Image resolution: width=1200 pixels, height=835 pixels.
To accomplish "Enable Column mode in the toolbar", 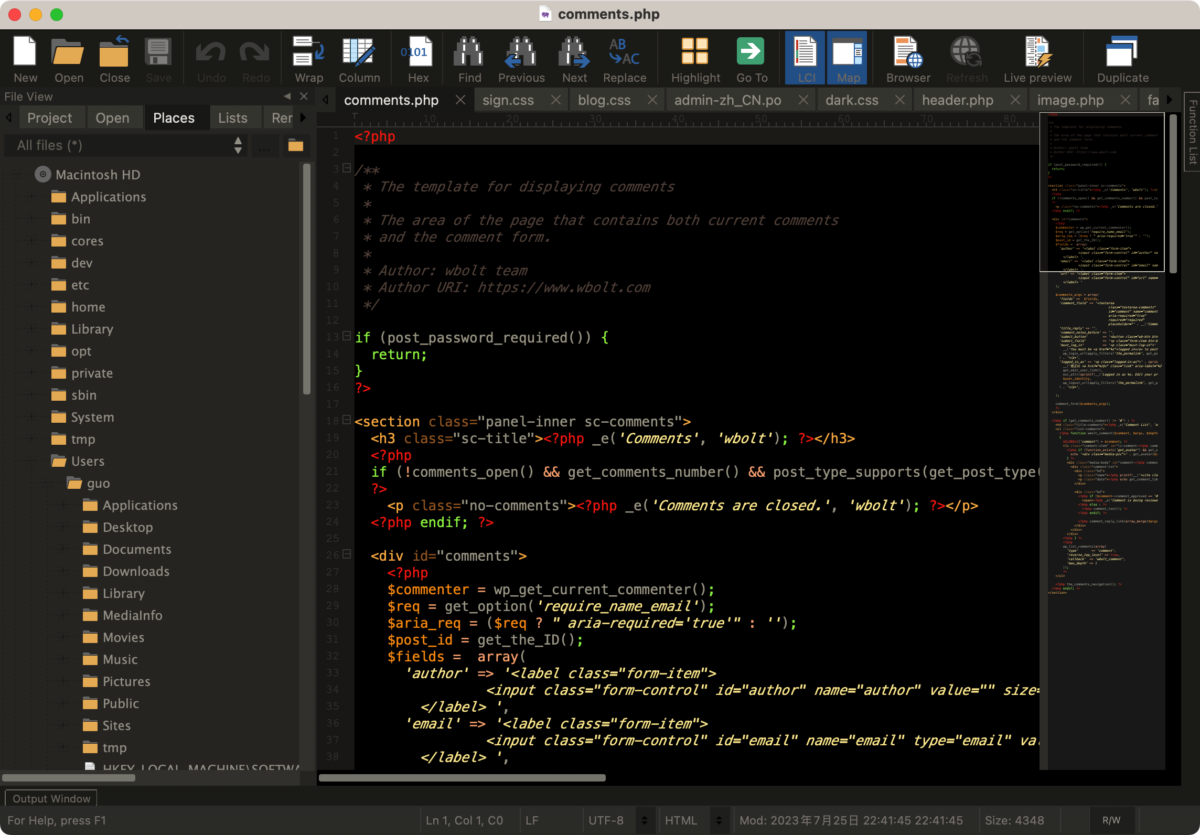I will 359,59.
